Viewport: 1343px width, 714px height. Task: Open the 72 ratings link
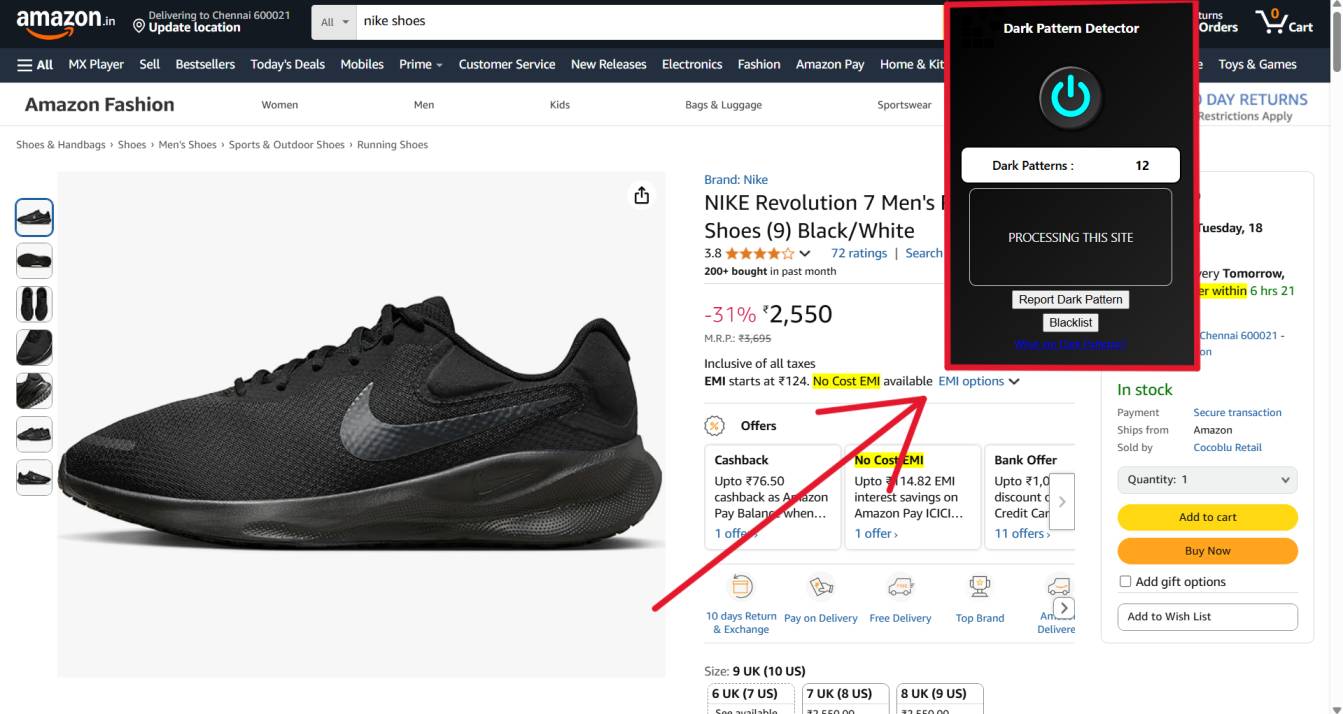pos(859,253)
